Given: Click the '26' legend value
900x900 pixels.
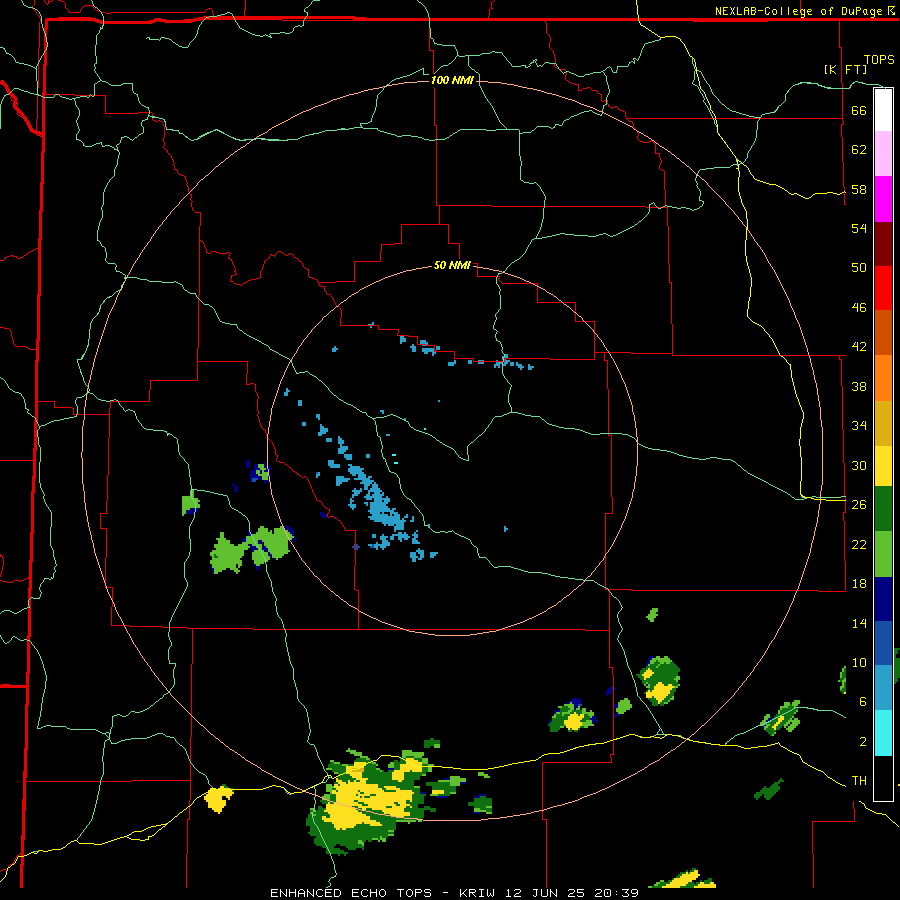Looking at the screenshot, I should [859, 505].
